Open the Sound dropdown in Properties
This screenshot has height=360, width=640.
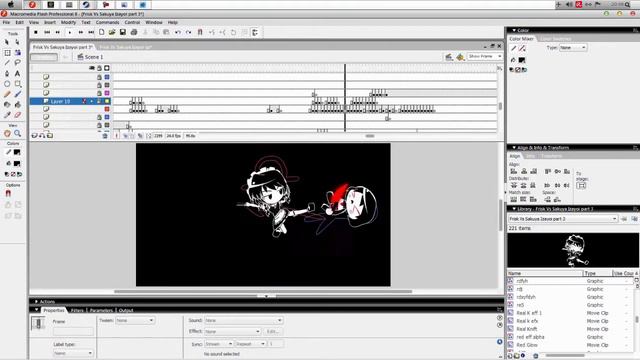(244, 320)
